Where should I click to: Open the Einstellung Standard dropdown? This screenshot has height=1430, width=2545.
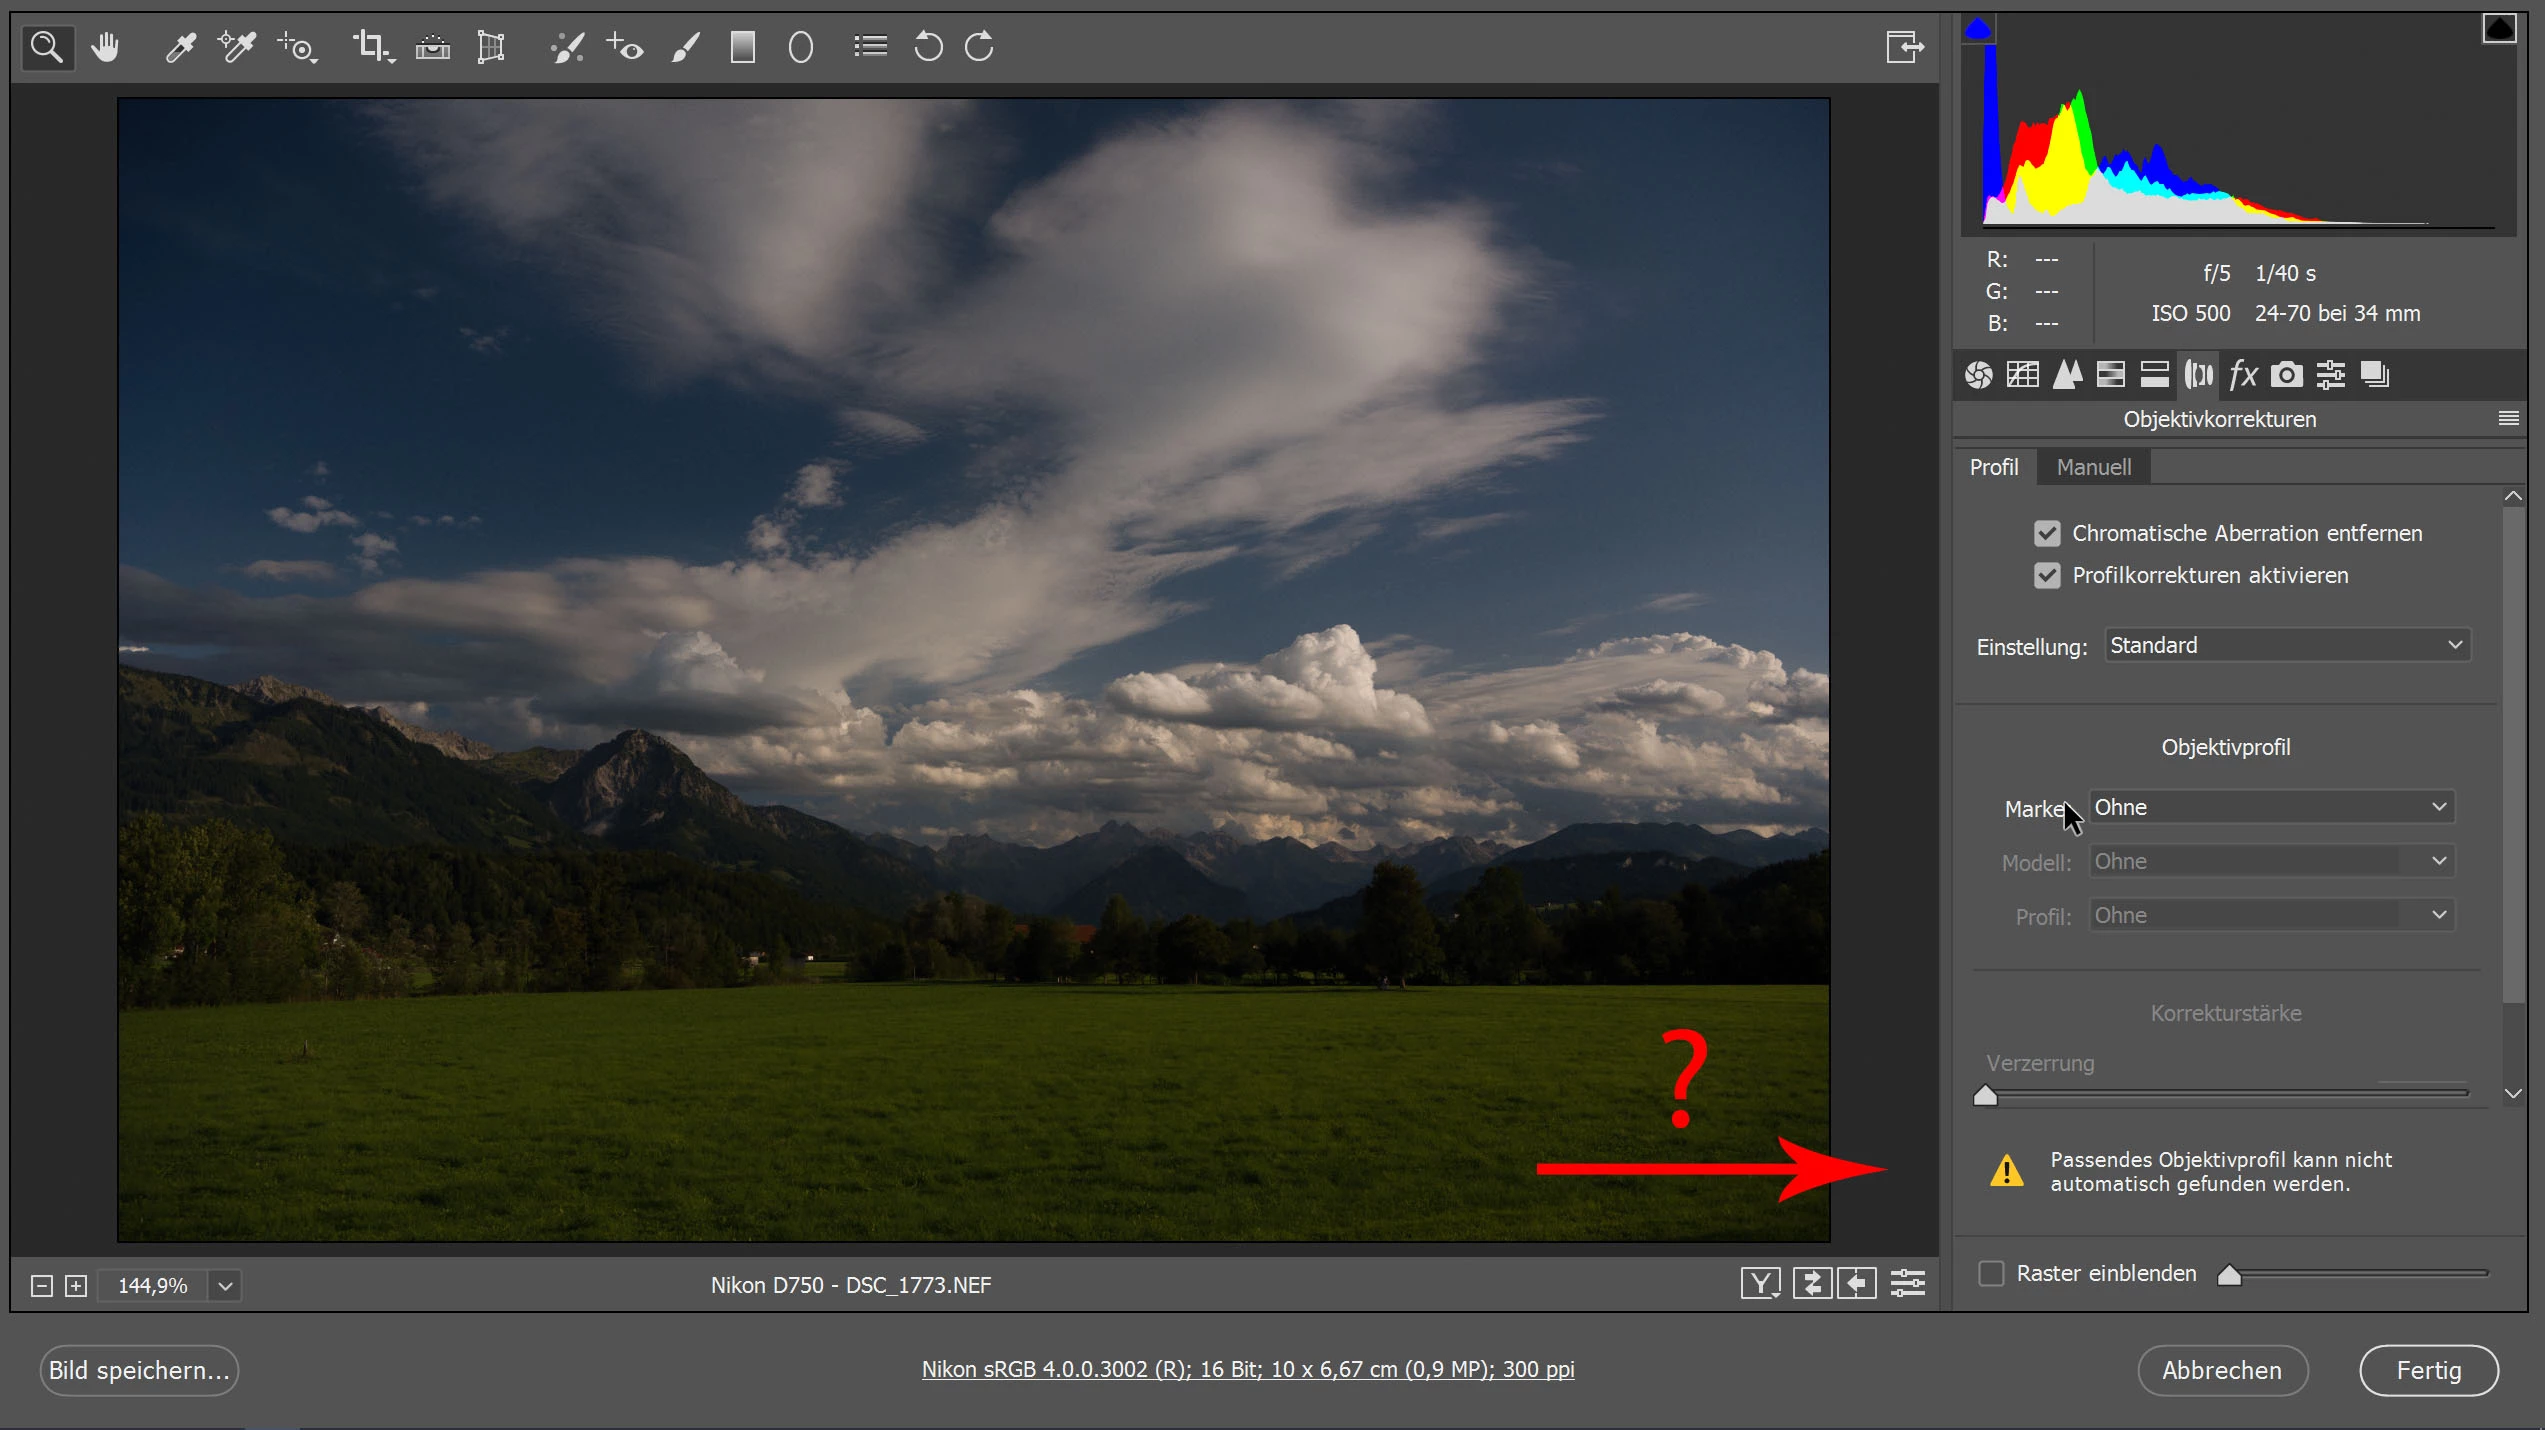coord(2286,645)
